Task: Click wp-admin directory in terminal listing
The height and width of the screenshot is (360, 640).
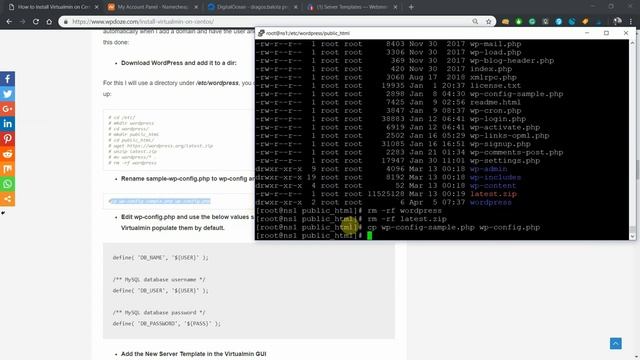Action: tap(489, 169)
